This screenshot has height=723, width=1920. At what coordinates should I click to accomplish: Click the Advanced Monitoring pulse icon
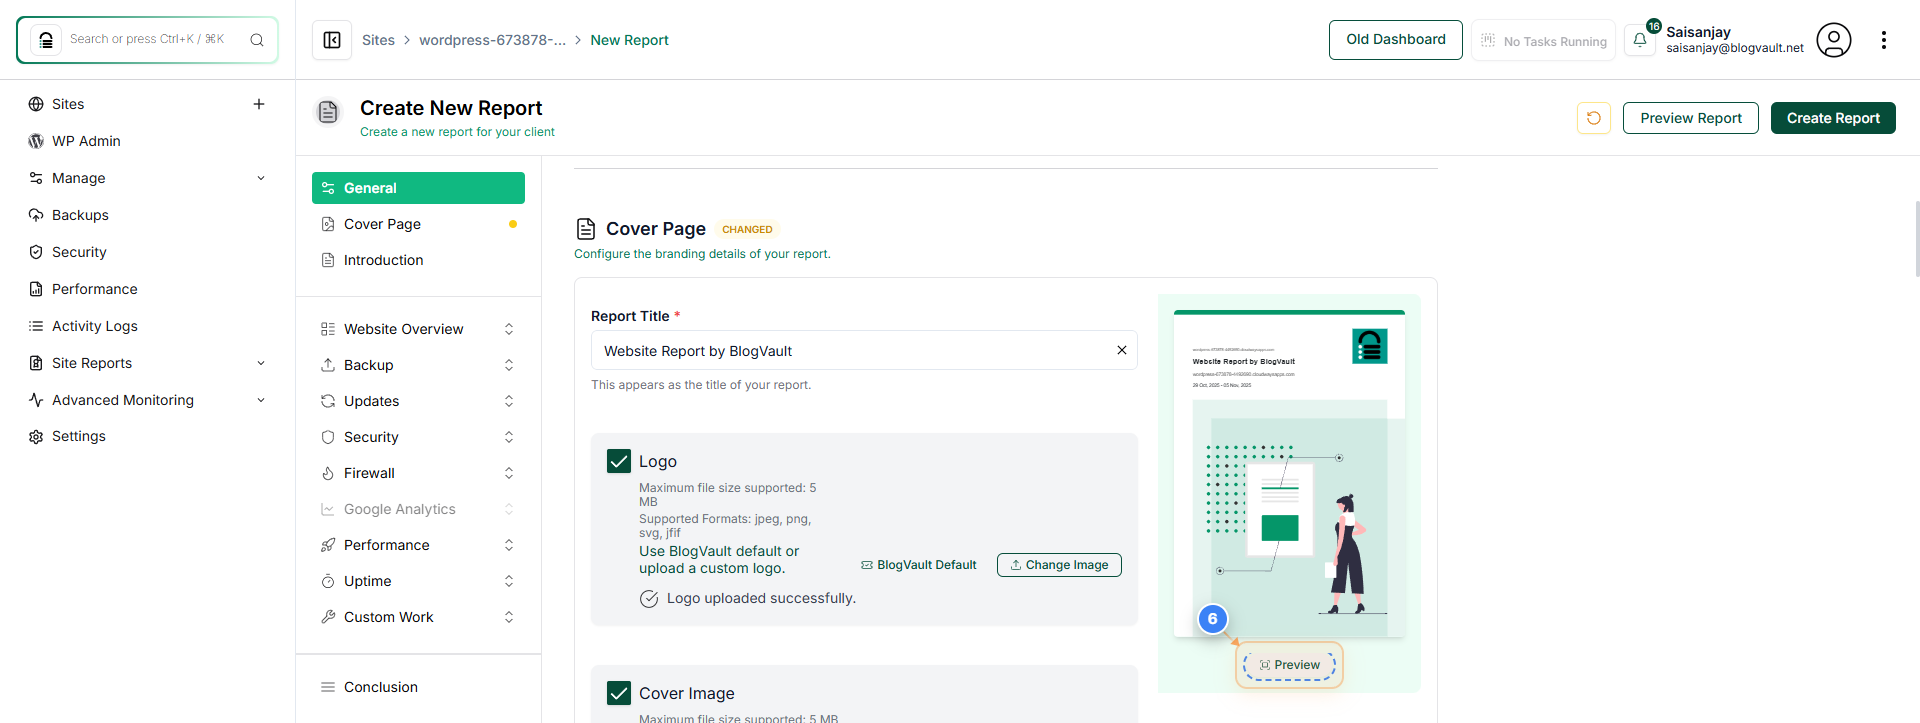(x=36, y=400)
